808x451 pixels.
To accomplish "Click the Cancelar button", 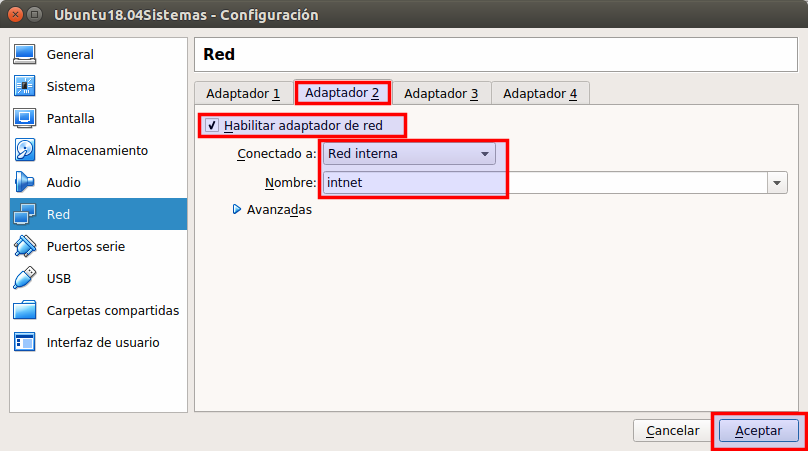I will coord(672,430).
